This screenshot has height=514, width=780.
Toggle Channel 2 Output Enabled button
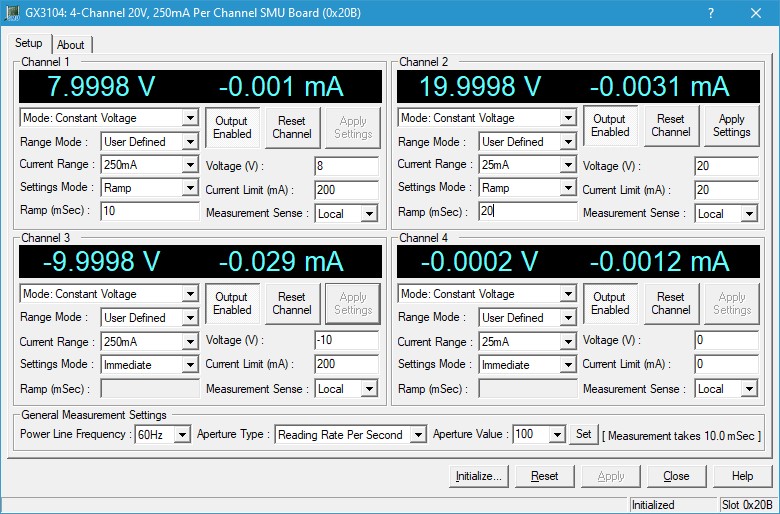610,125
